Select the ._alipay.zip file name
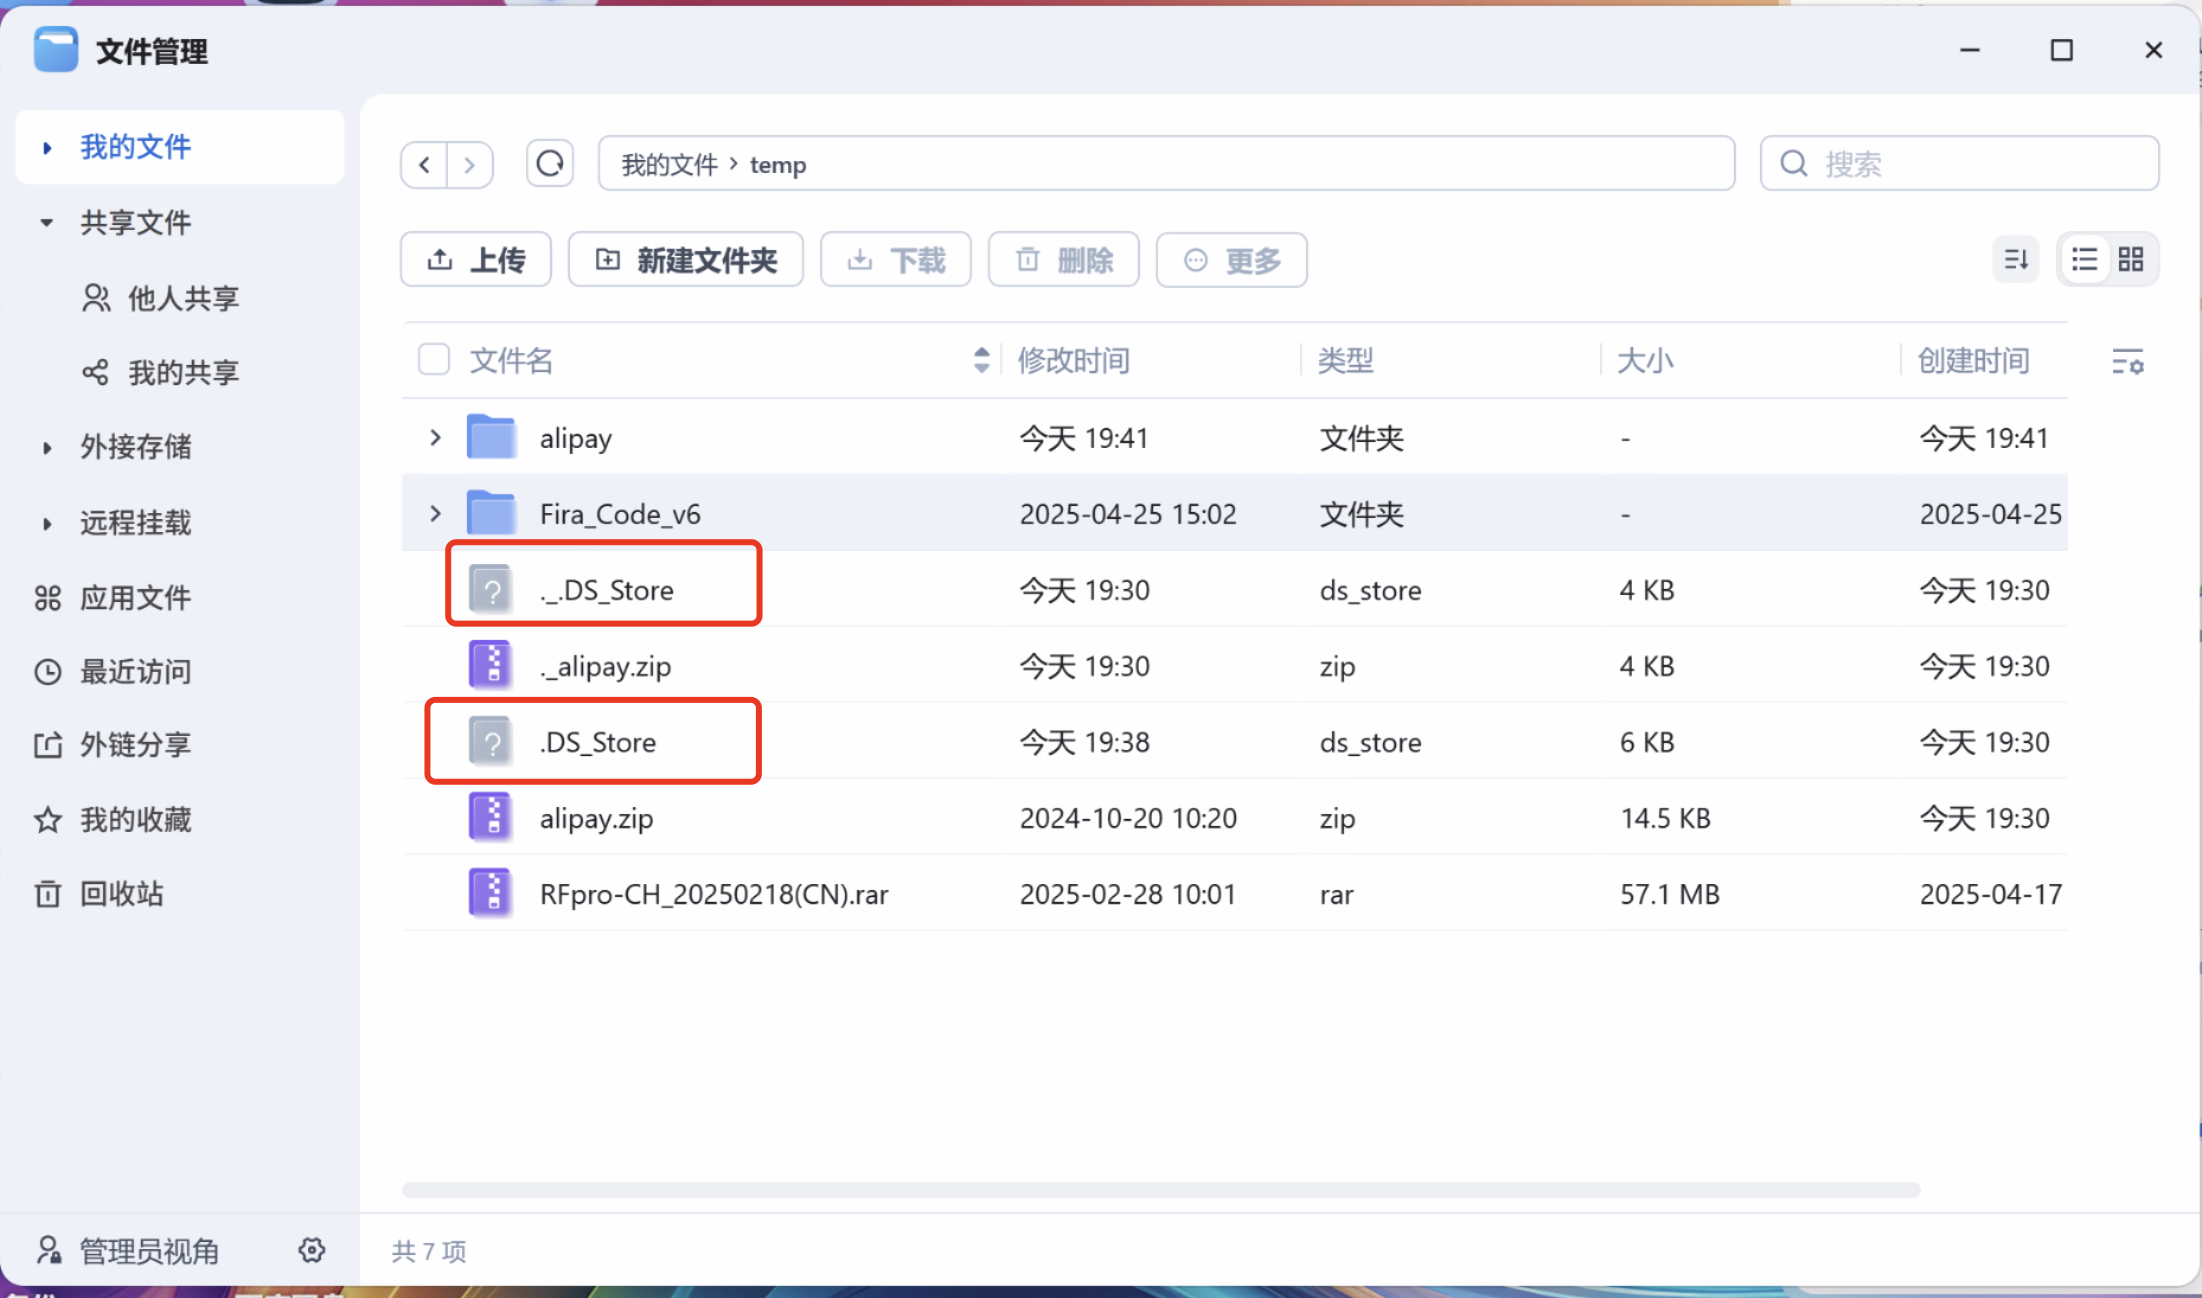Viewport: 2202px width, 1298px height. (x=605, y=666)
